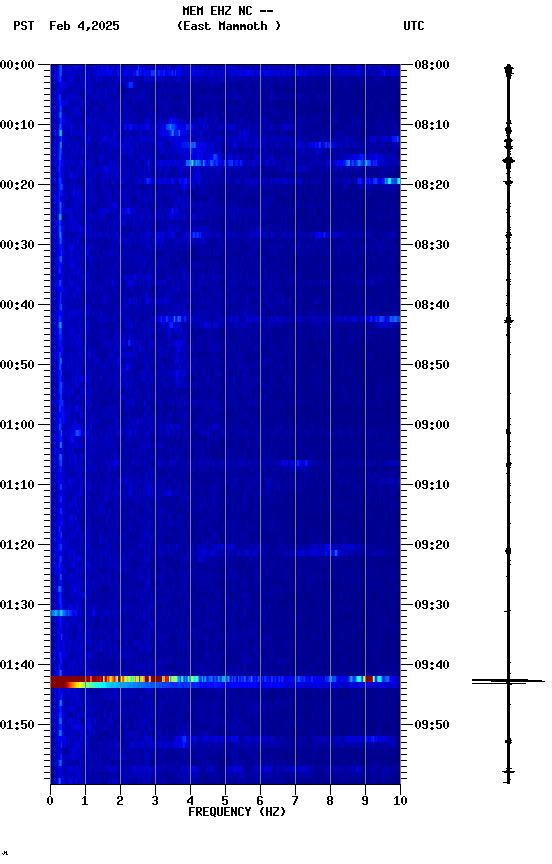Click the UTC time label 09:00

[x=432, y=425]
